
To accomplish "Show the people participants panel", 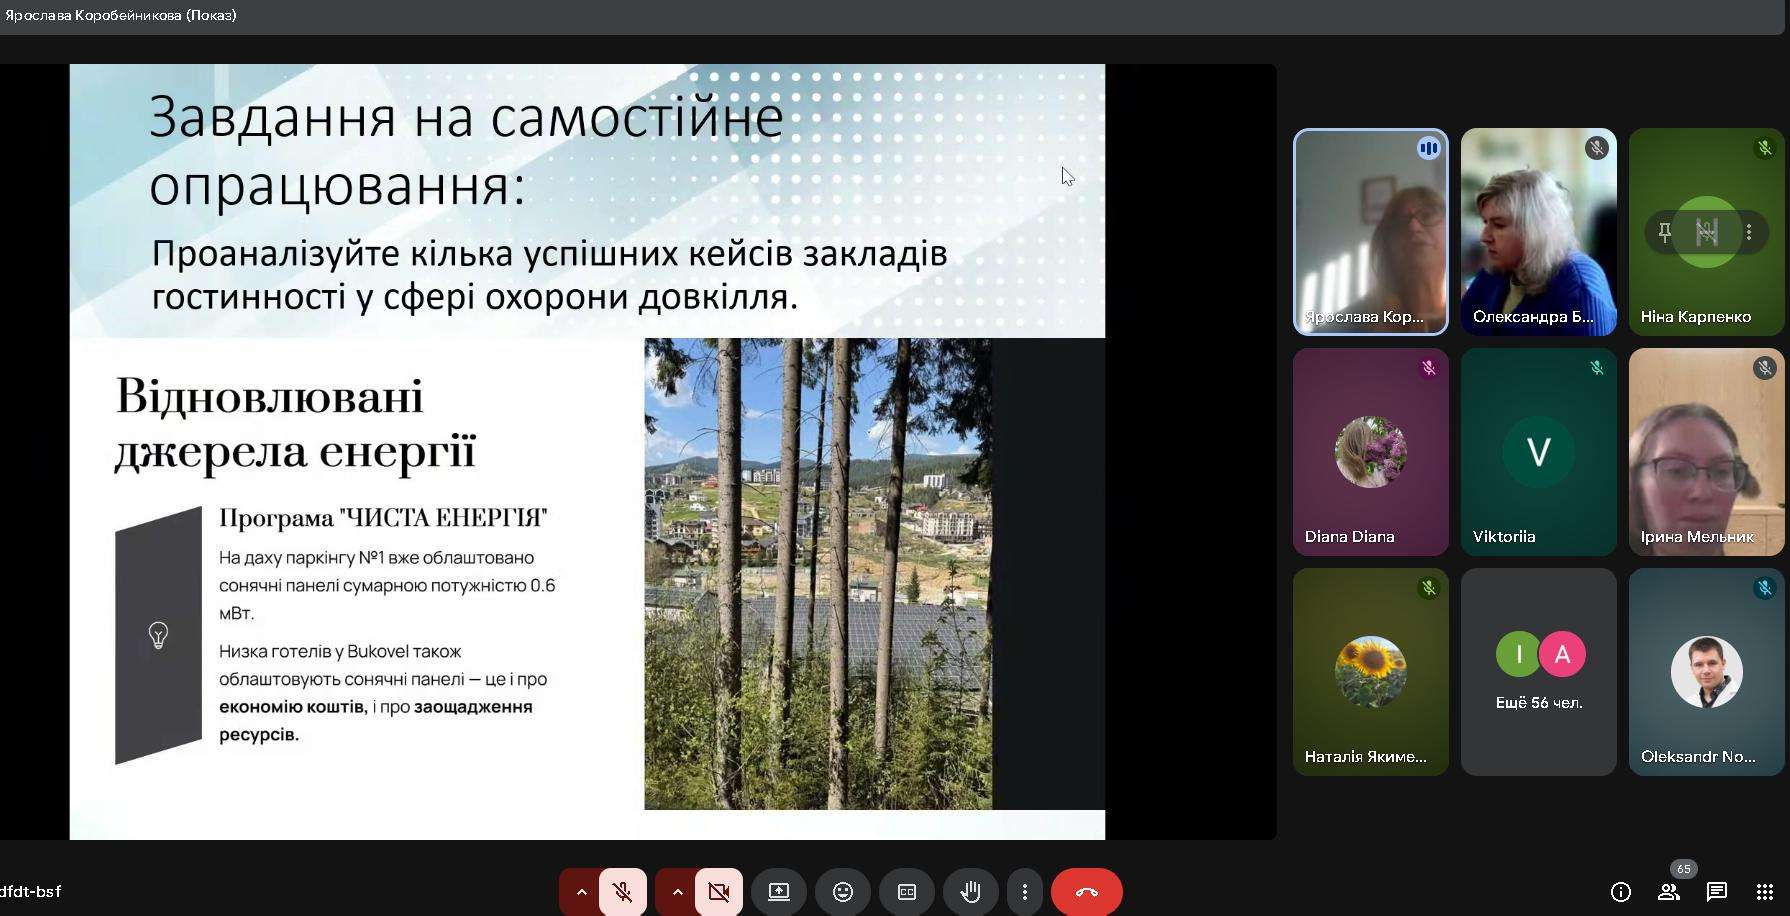I will coord(1668,892).
